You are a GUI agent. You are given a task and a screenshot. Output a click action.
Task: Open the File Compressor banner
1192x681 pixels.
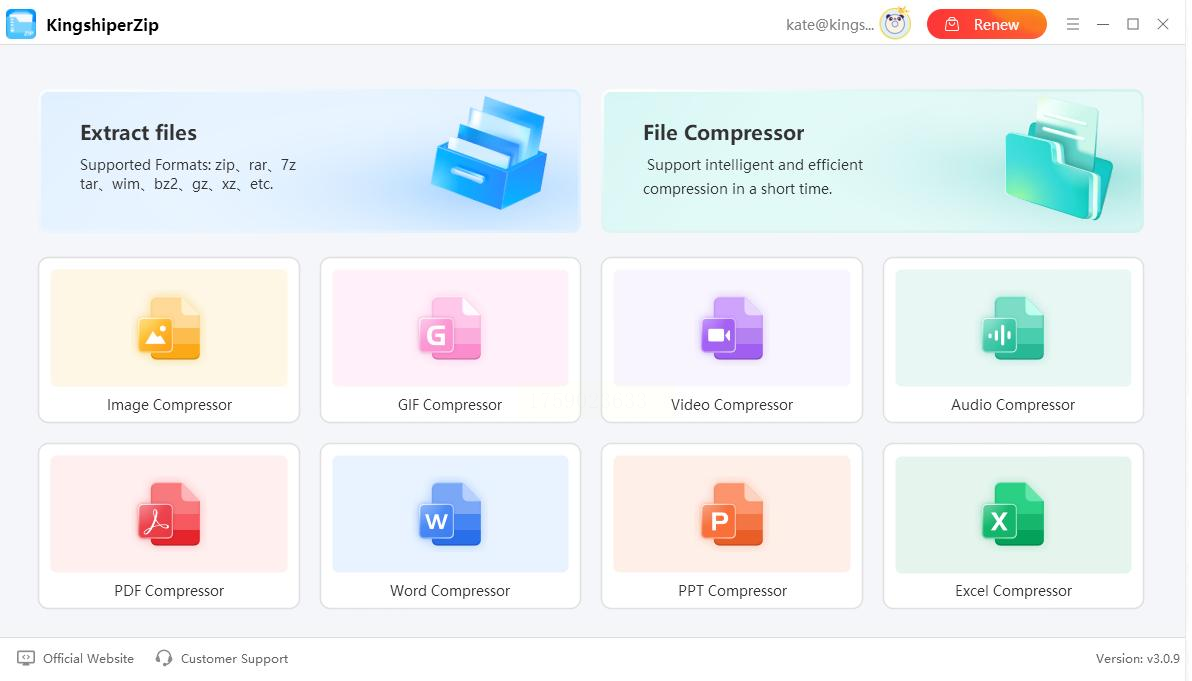click(872, 160)
